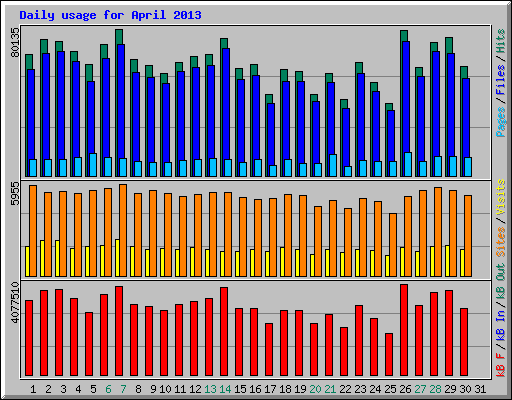The height and width of the screenshot is (400, 512).
Task: Click day 1 on the x-axis
Action: pos(33,389)
